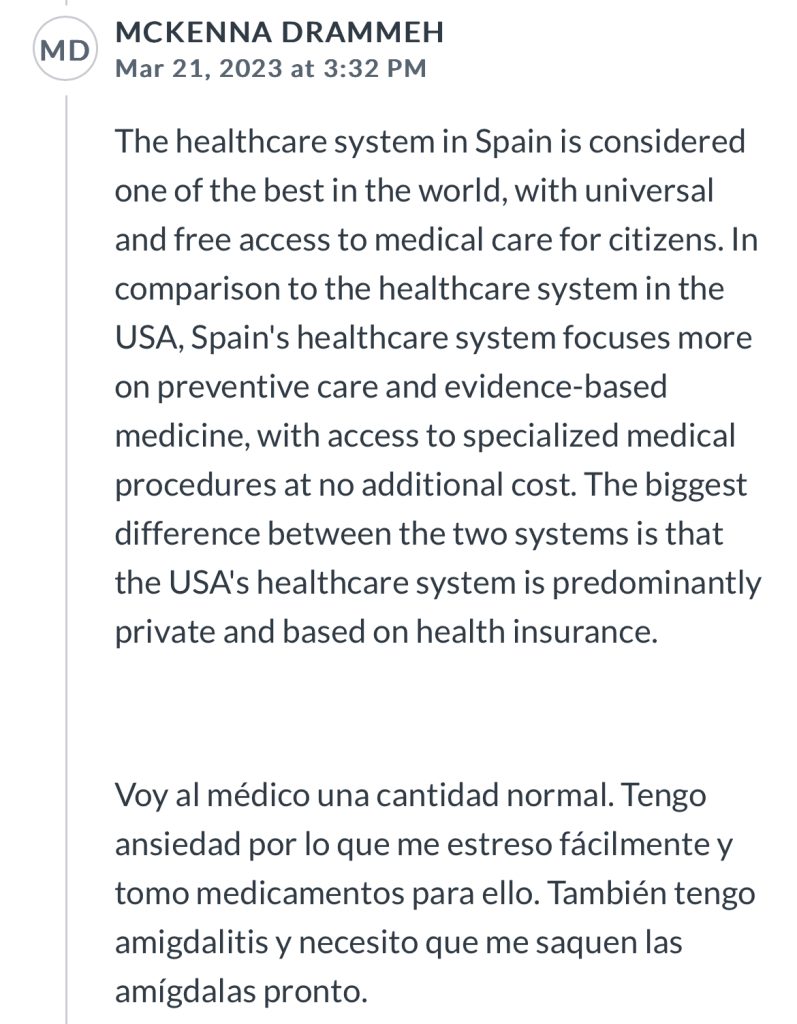The image size is (797, 1024).
Task: Open McKenna Drammeh's author name
Action: (x=280, y=33)
